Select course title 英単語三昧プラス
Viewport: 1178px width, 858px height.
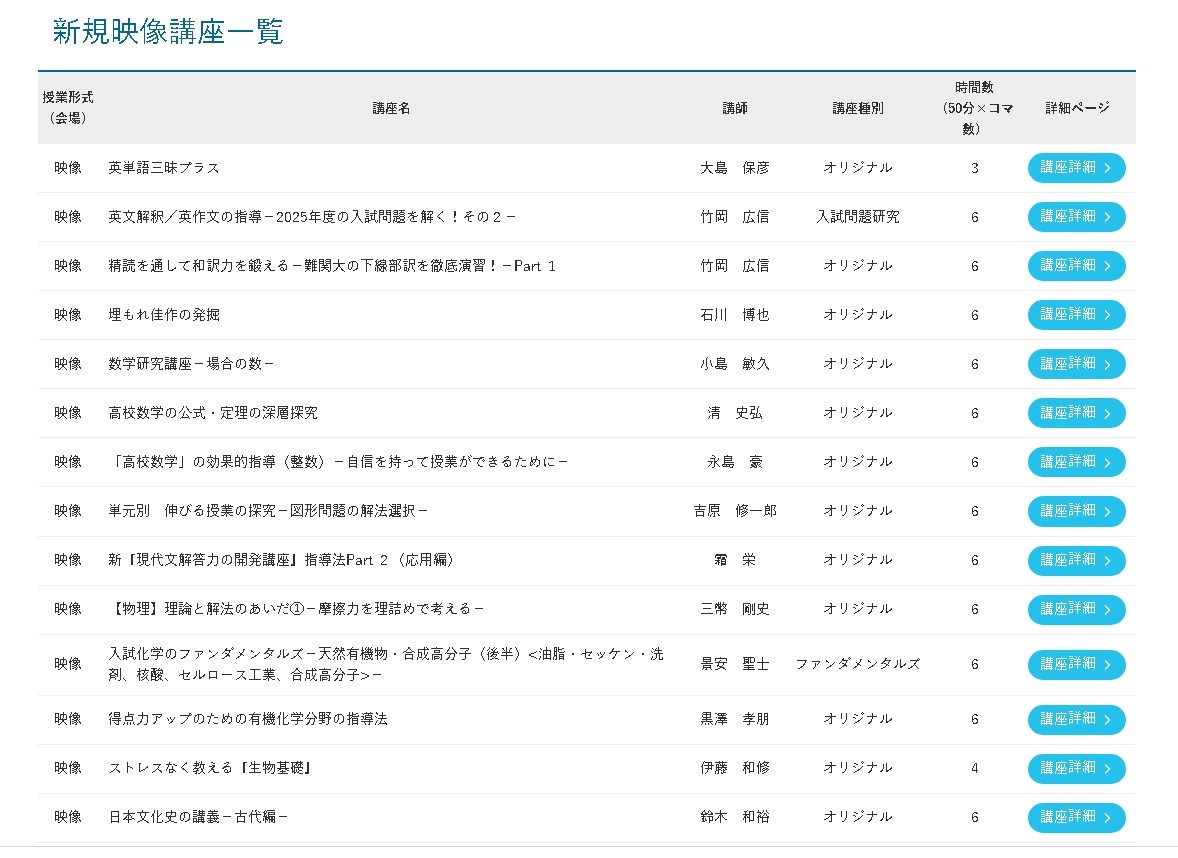point(164,168)
